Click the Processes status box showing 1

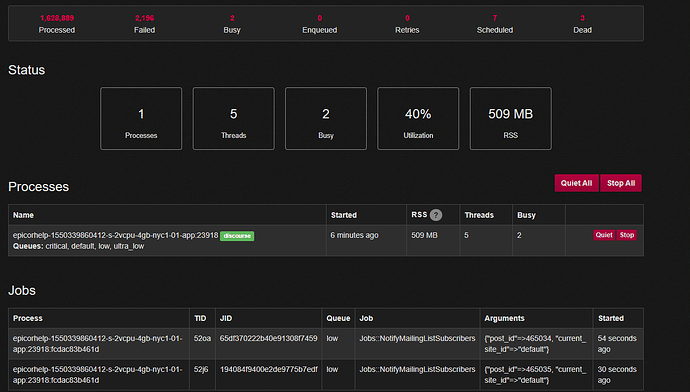pyautogui.click(x=141, y=118)
